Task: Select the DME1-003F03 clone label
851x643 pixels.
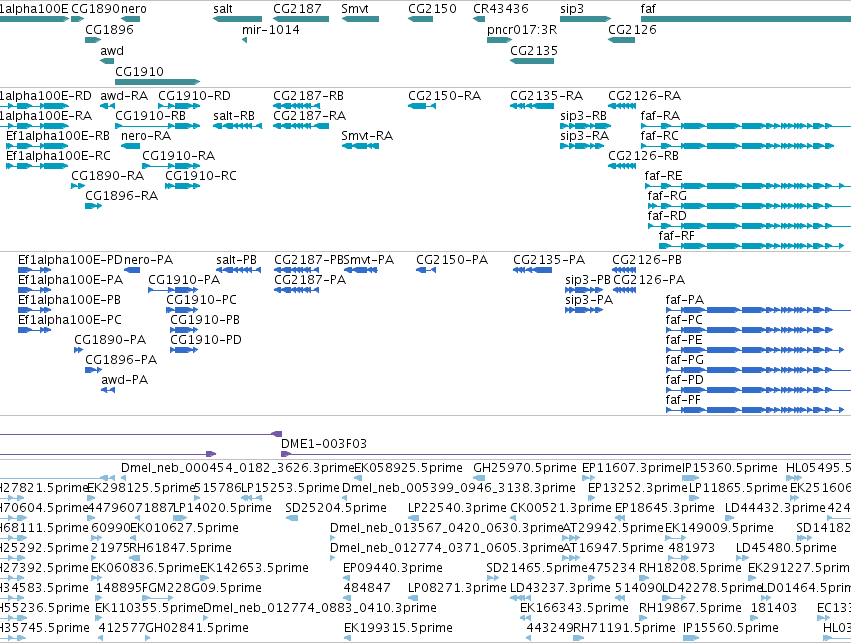Action: click(324, 444)
